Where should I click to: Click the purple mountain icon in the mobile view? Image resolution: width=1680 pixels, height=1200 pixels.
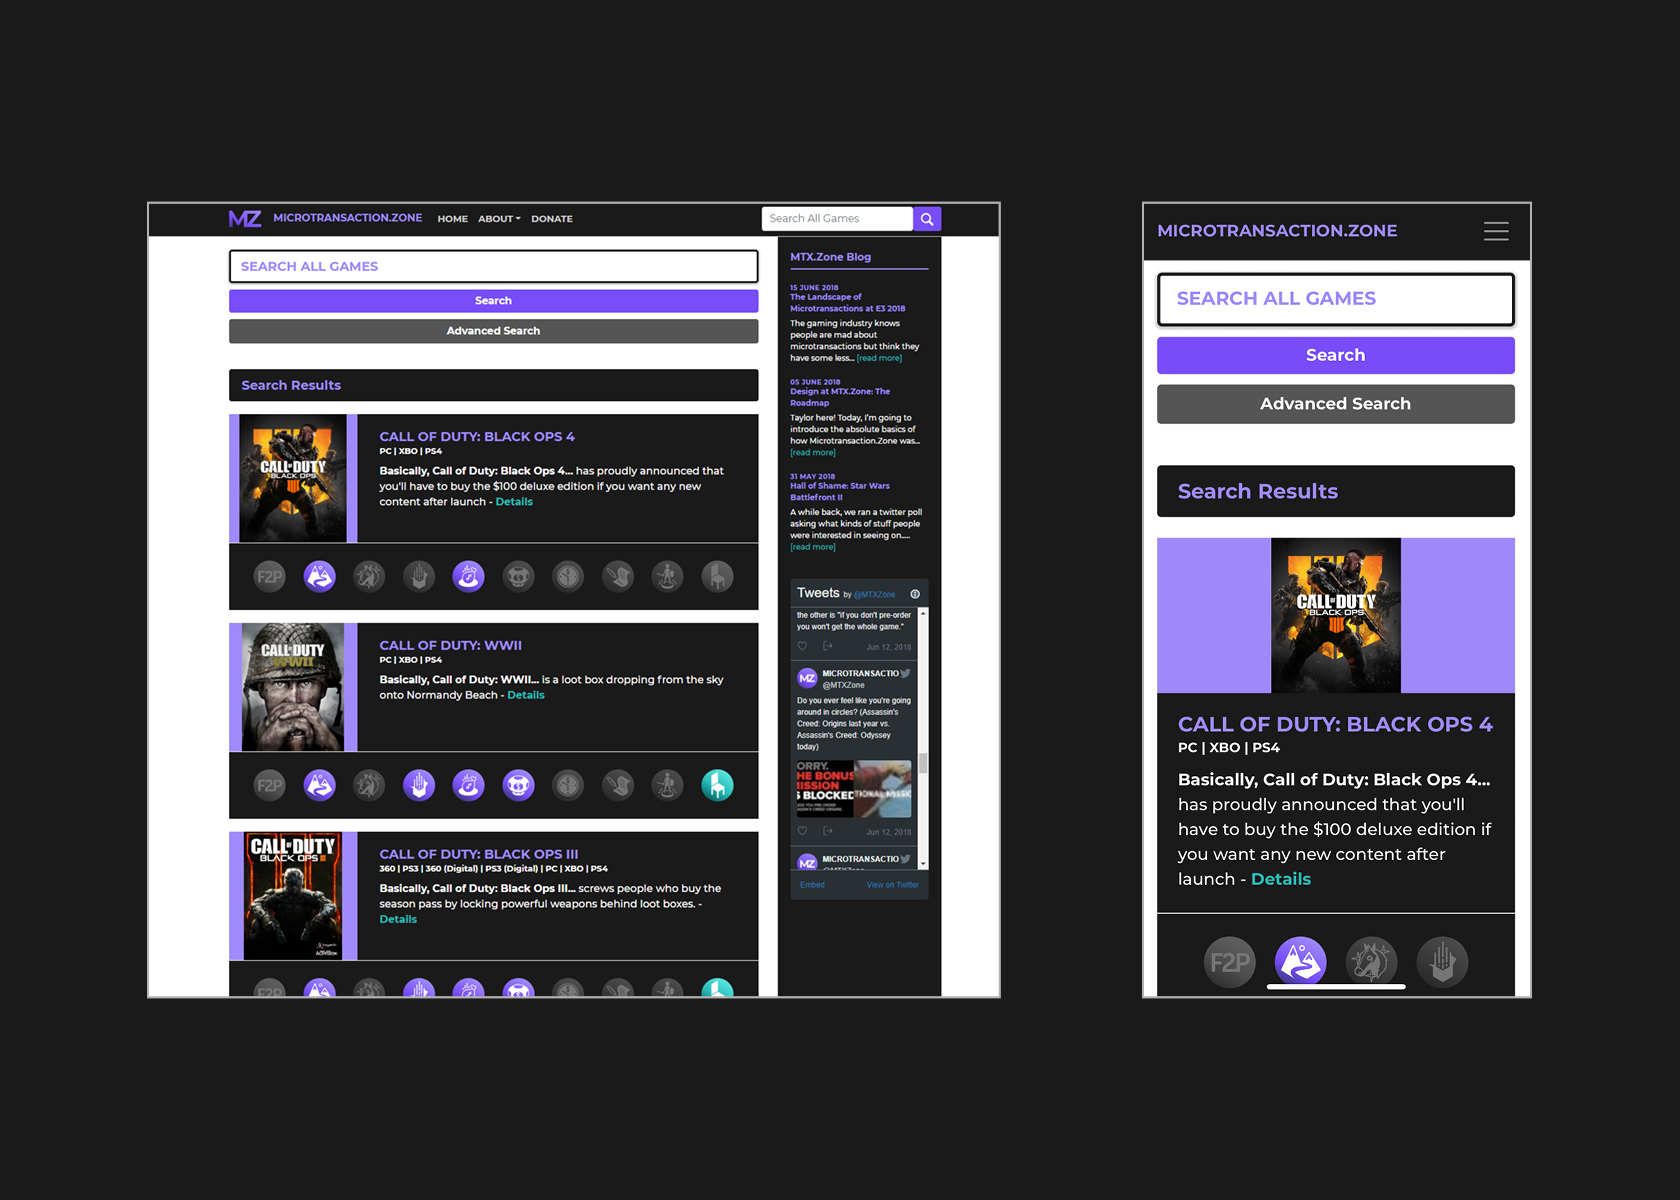1300,962
